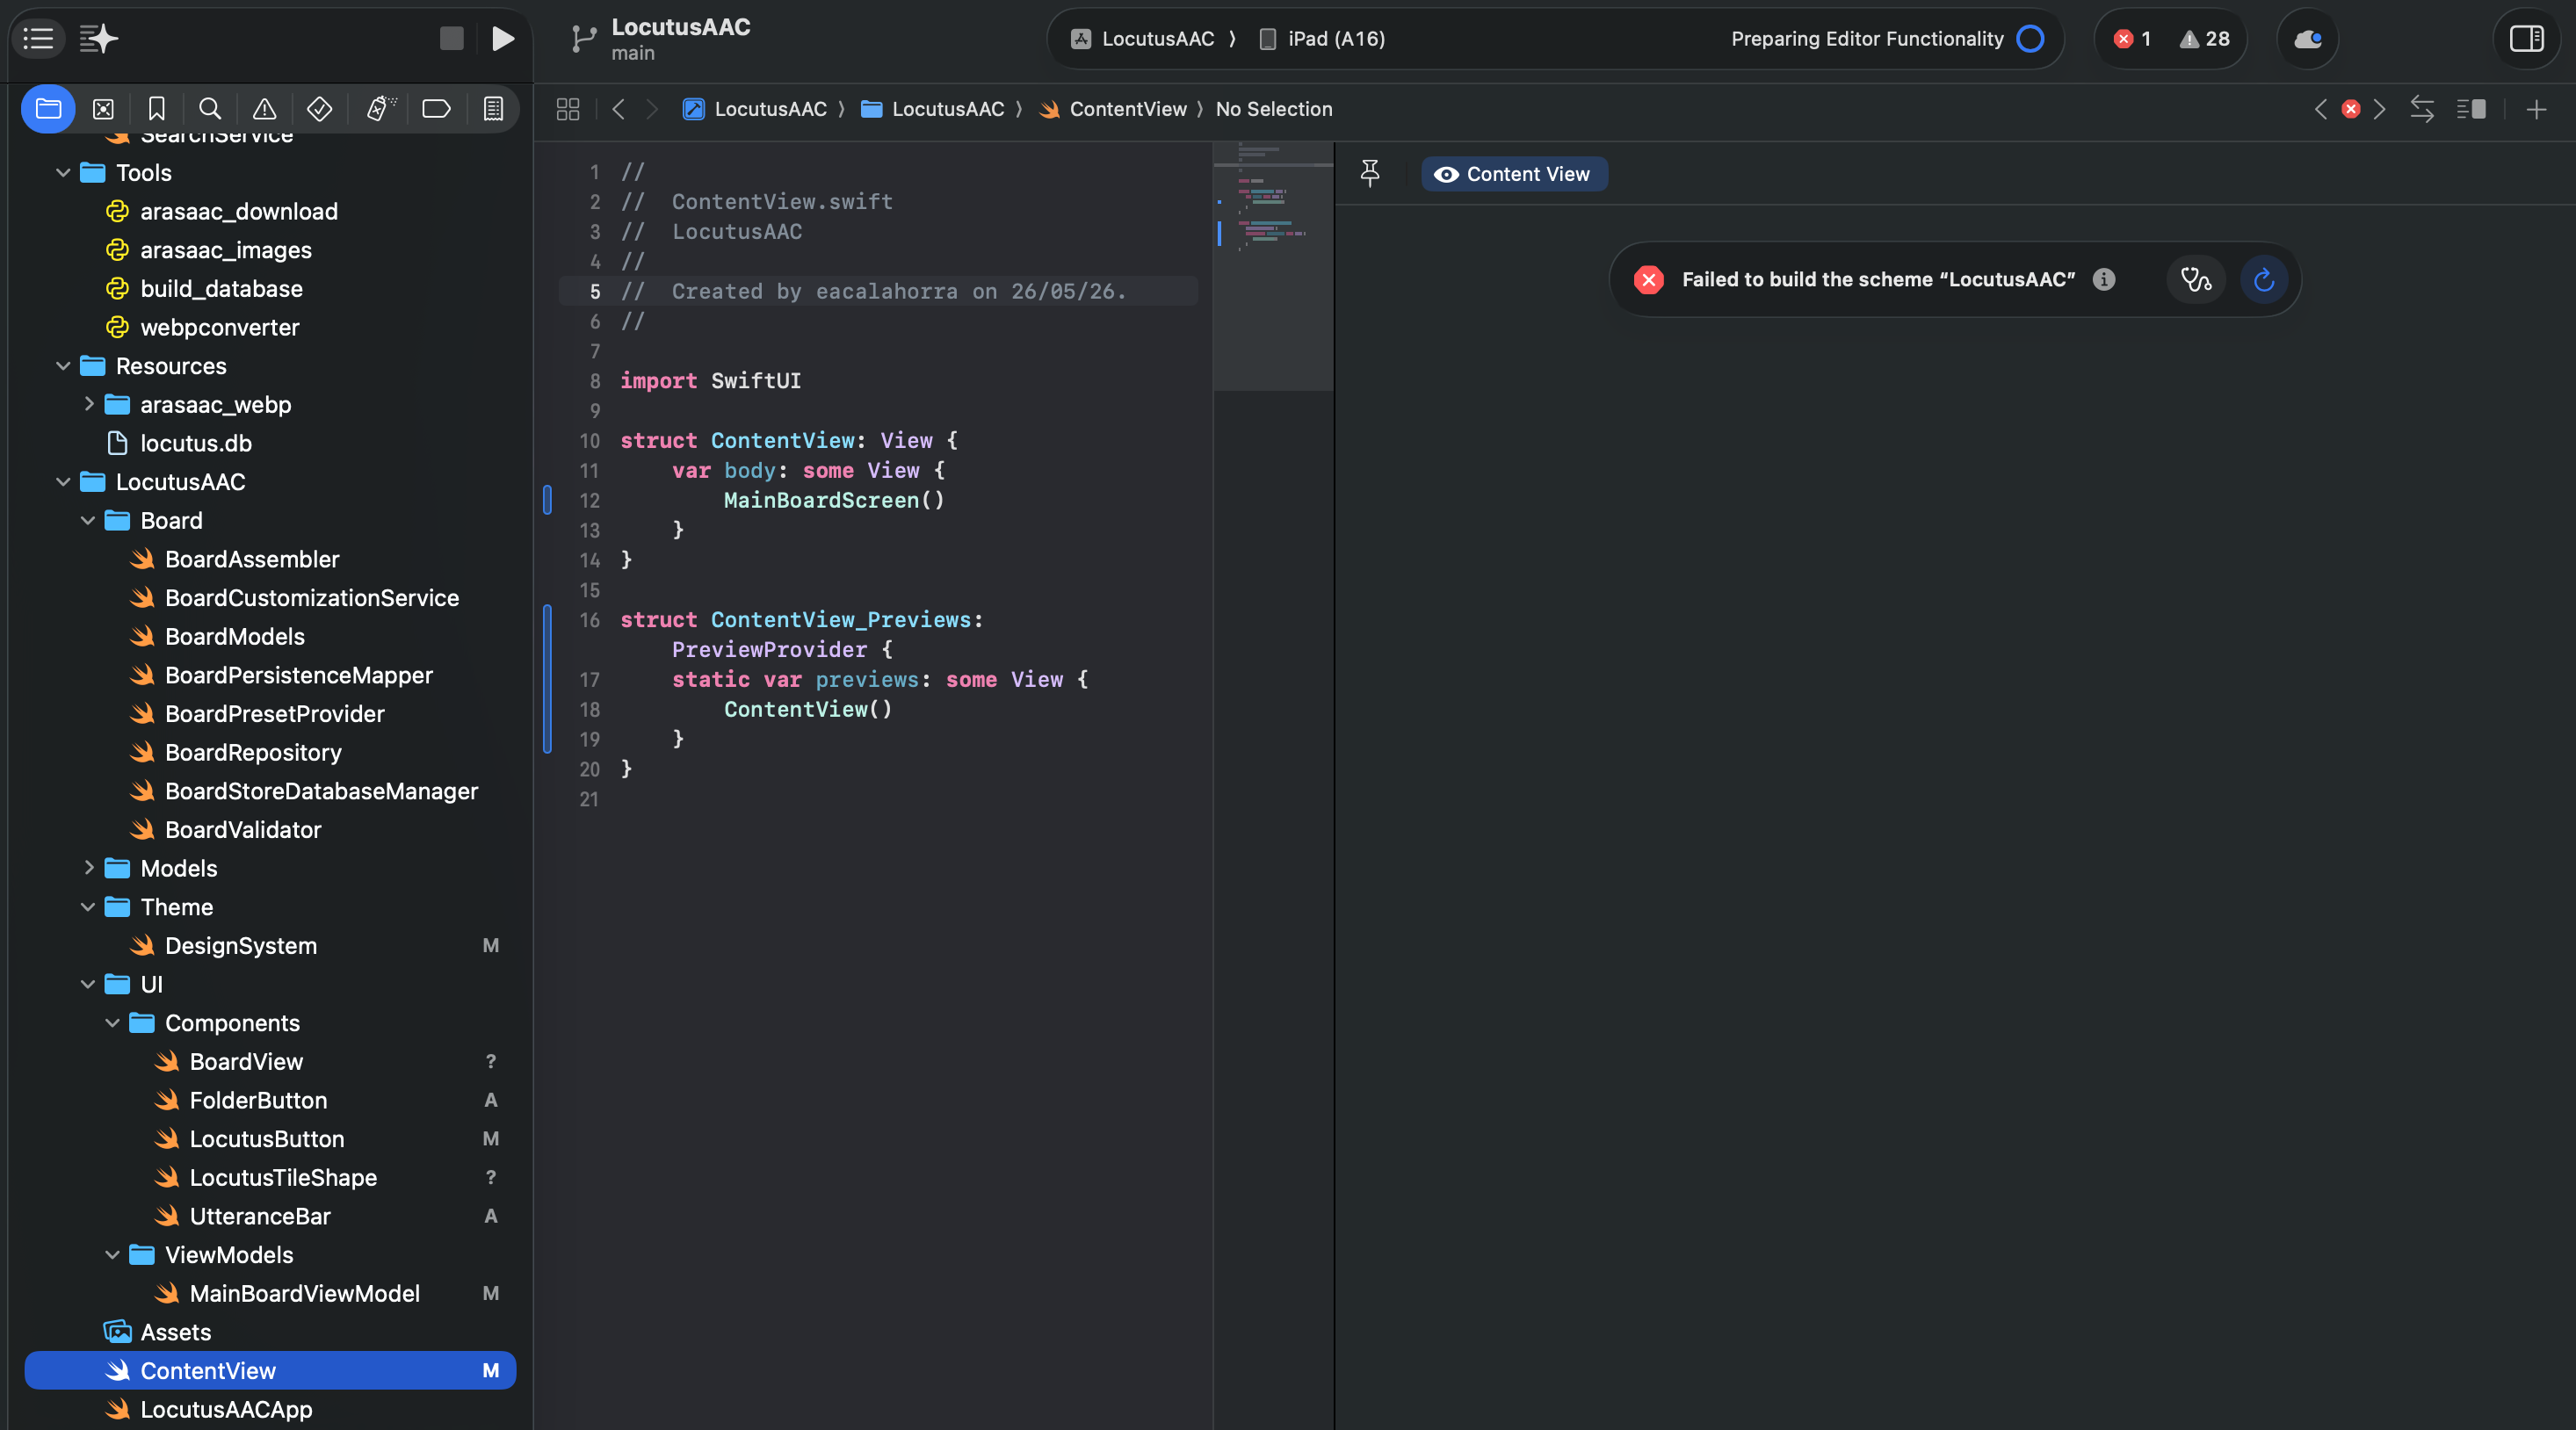The image size is (2576, 1430).
Task: Open the No Selection symbol menu
Action: point(1273,109)
